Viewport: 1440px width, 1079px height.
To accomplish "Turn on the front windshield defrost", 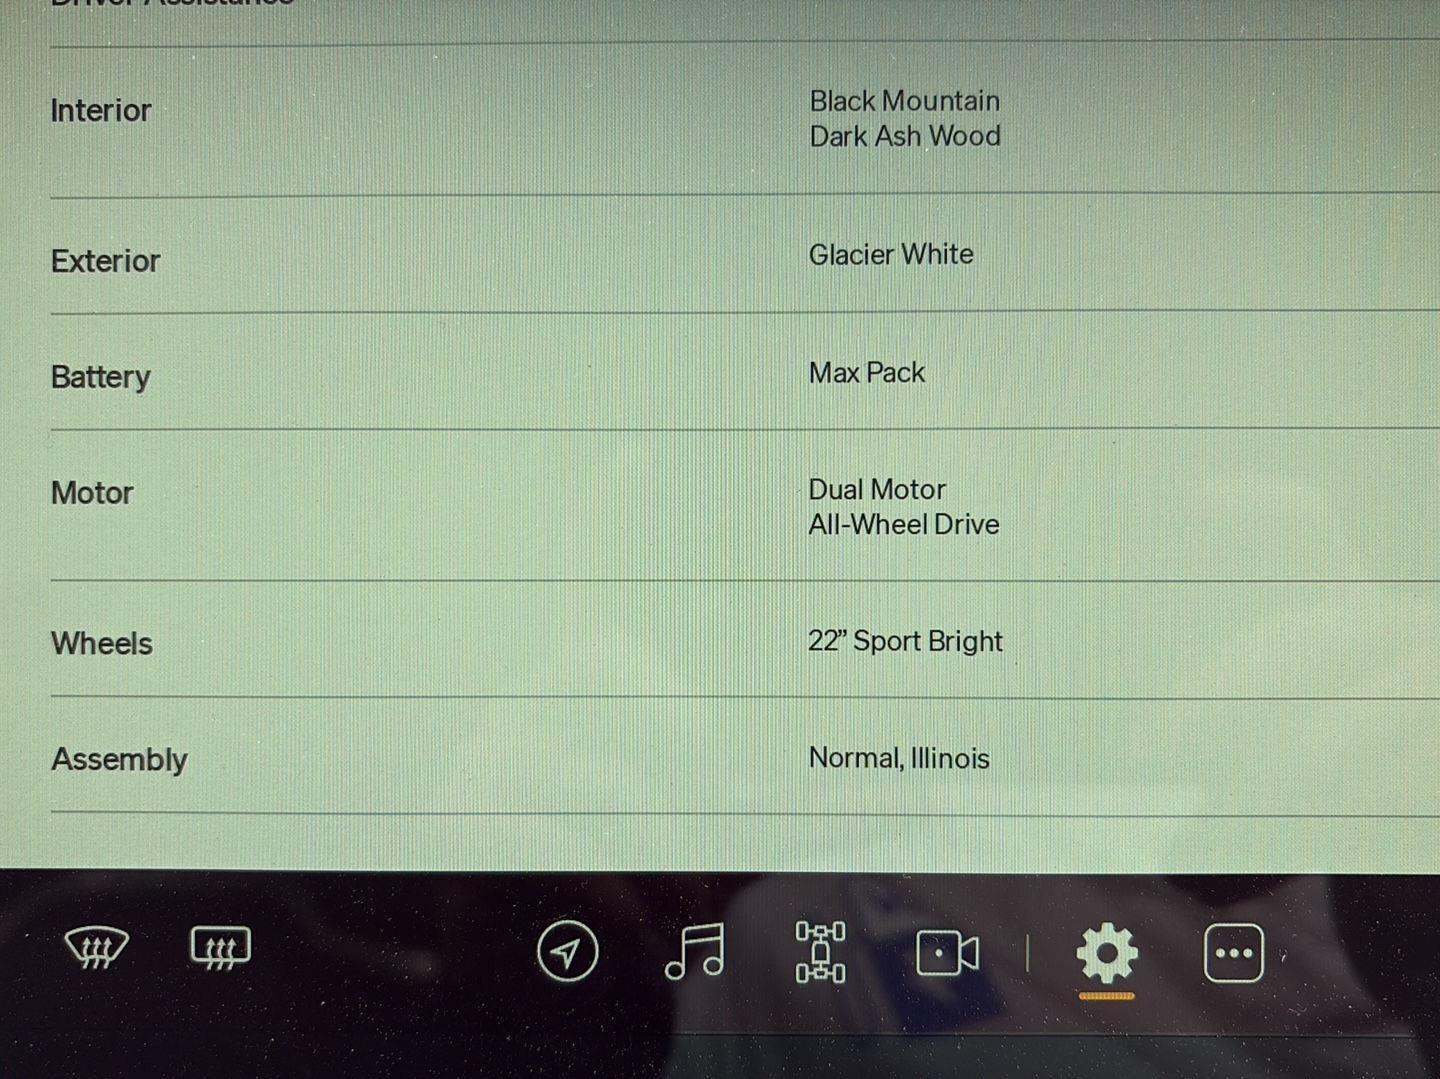I will (96, 948).
